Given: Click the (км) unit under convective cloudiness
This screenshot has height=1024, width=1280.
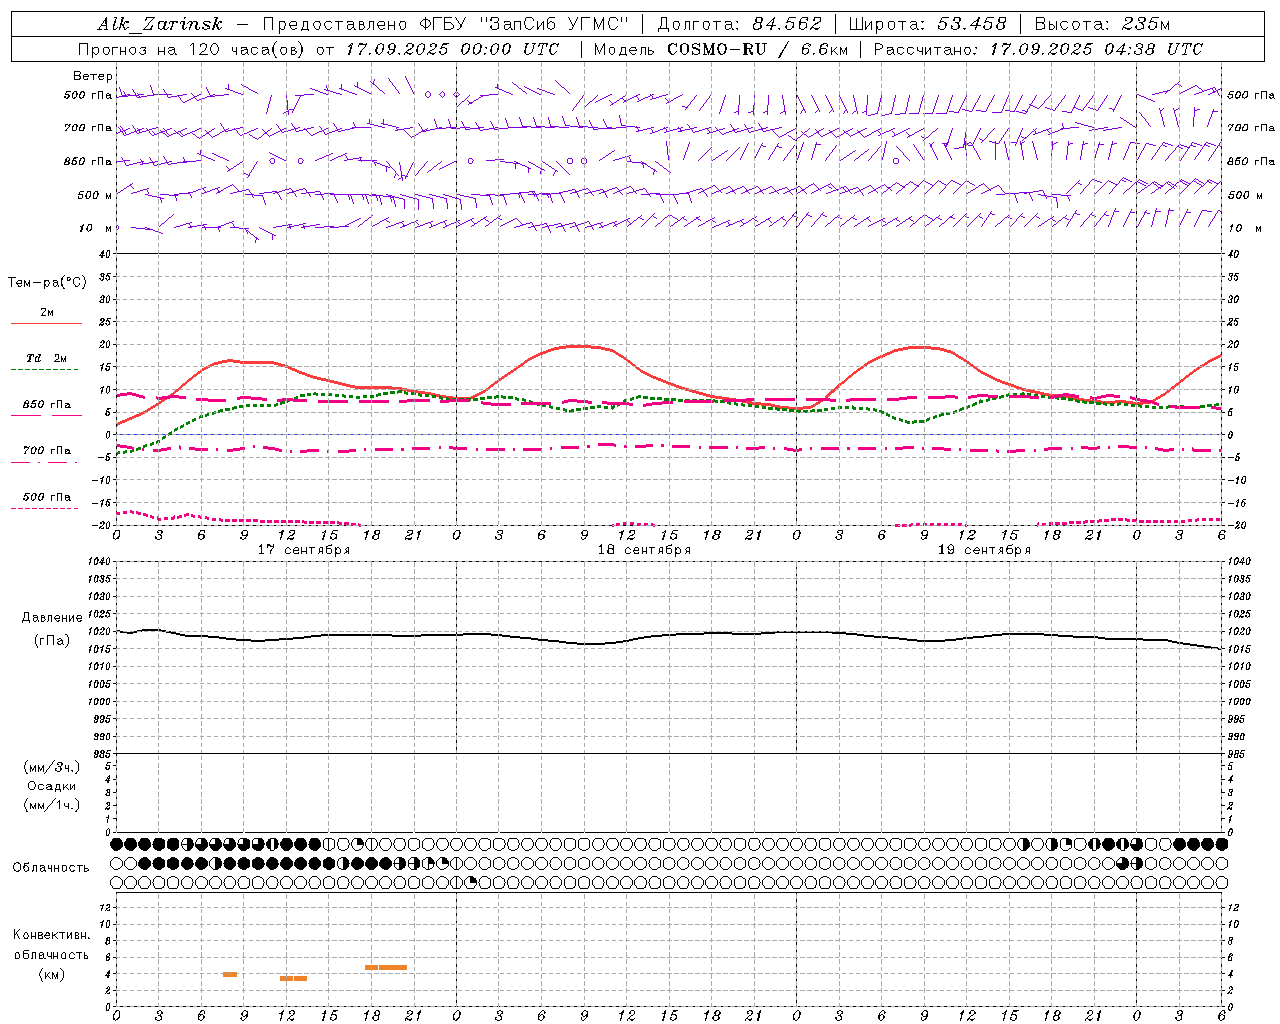Looking at the screenshot, I should pyautogui.click(x=51, y=974).
